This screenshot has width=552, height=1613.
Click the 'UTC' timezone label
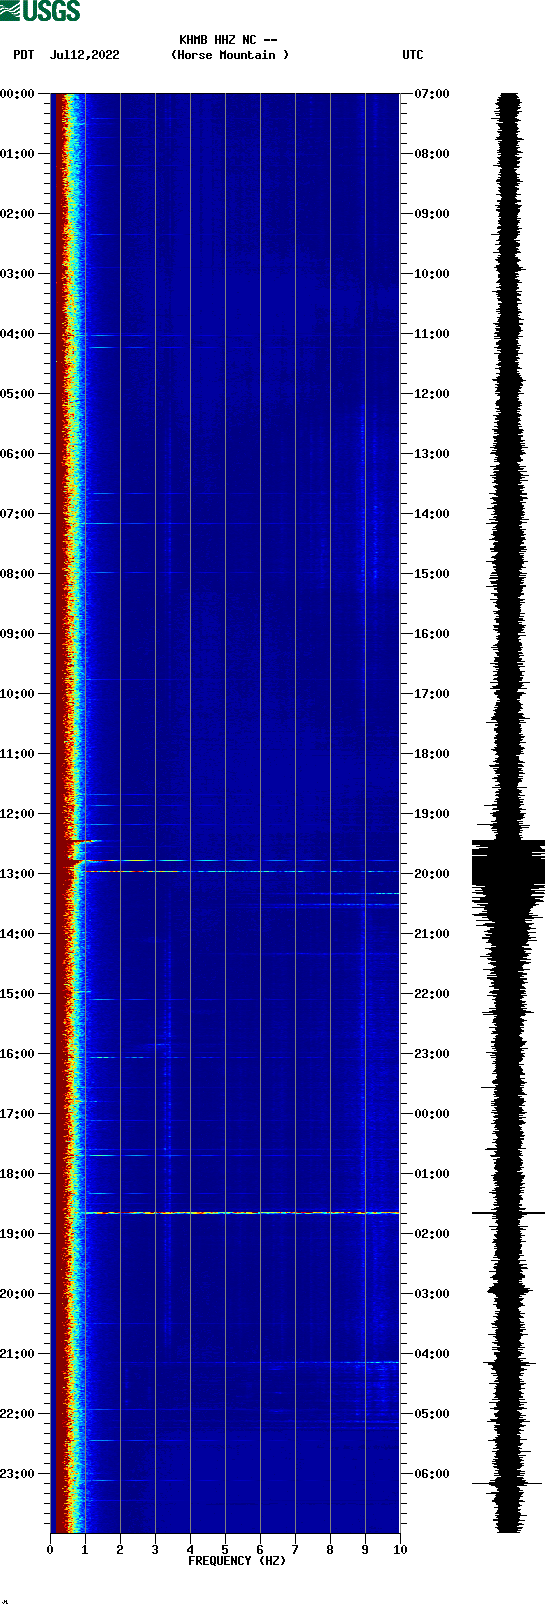tap(413, 55)
